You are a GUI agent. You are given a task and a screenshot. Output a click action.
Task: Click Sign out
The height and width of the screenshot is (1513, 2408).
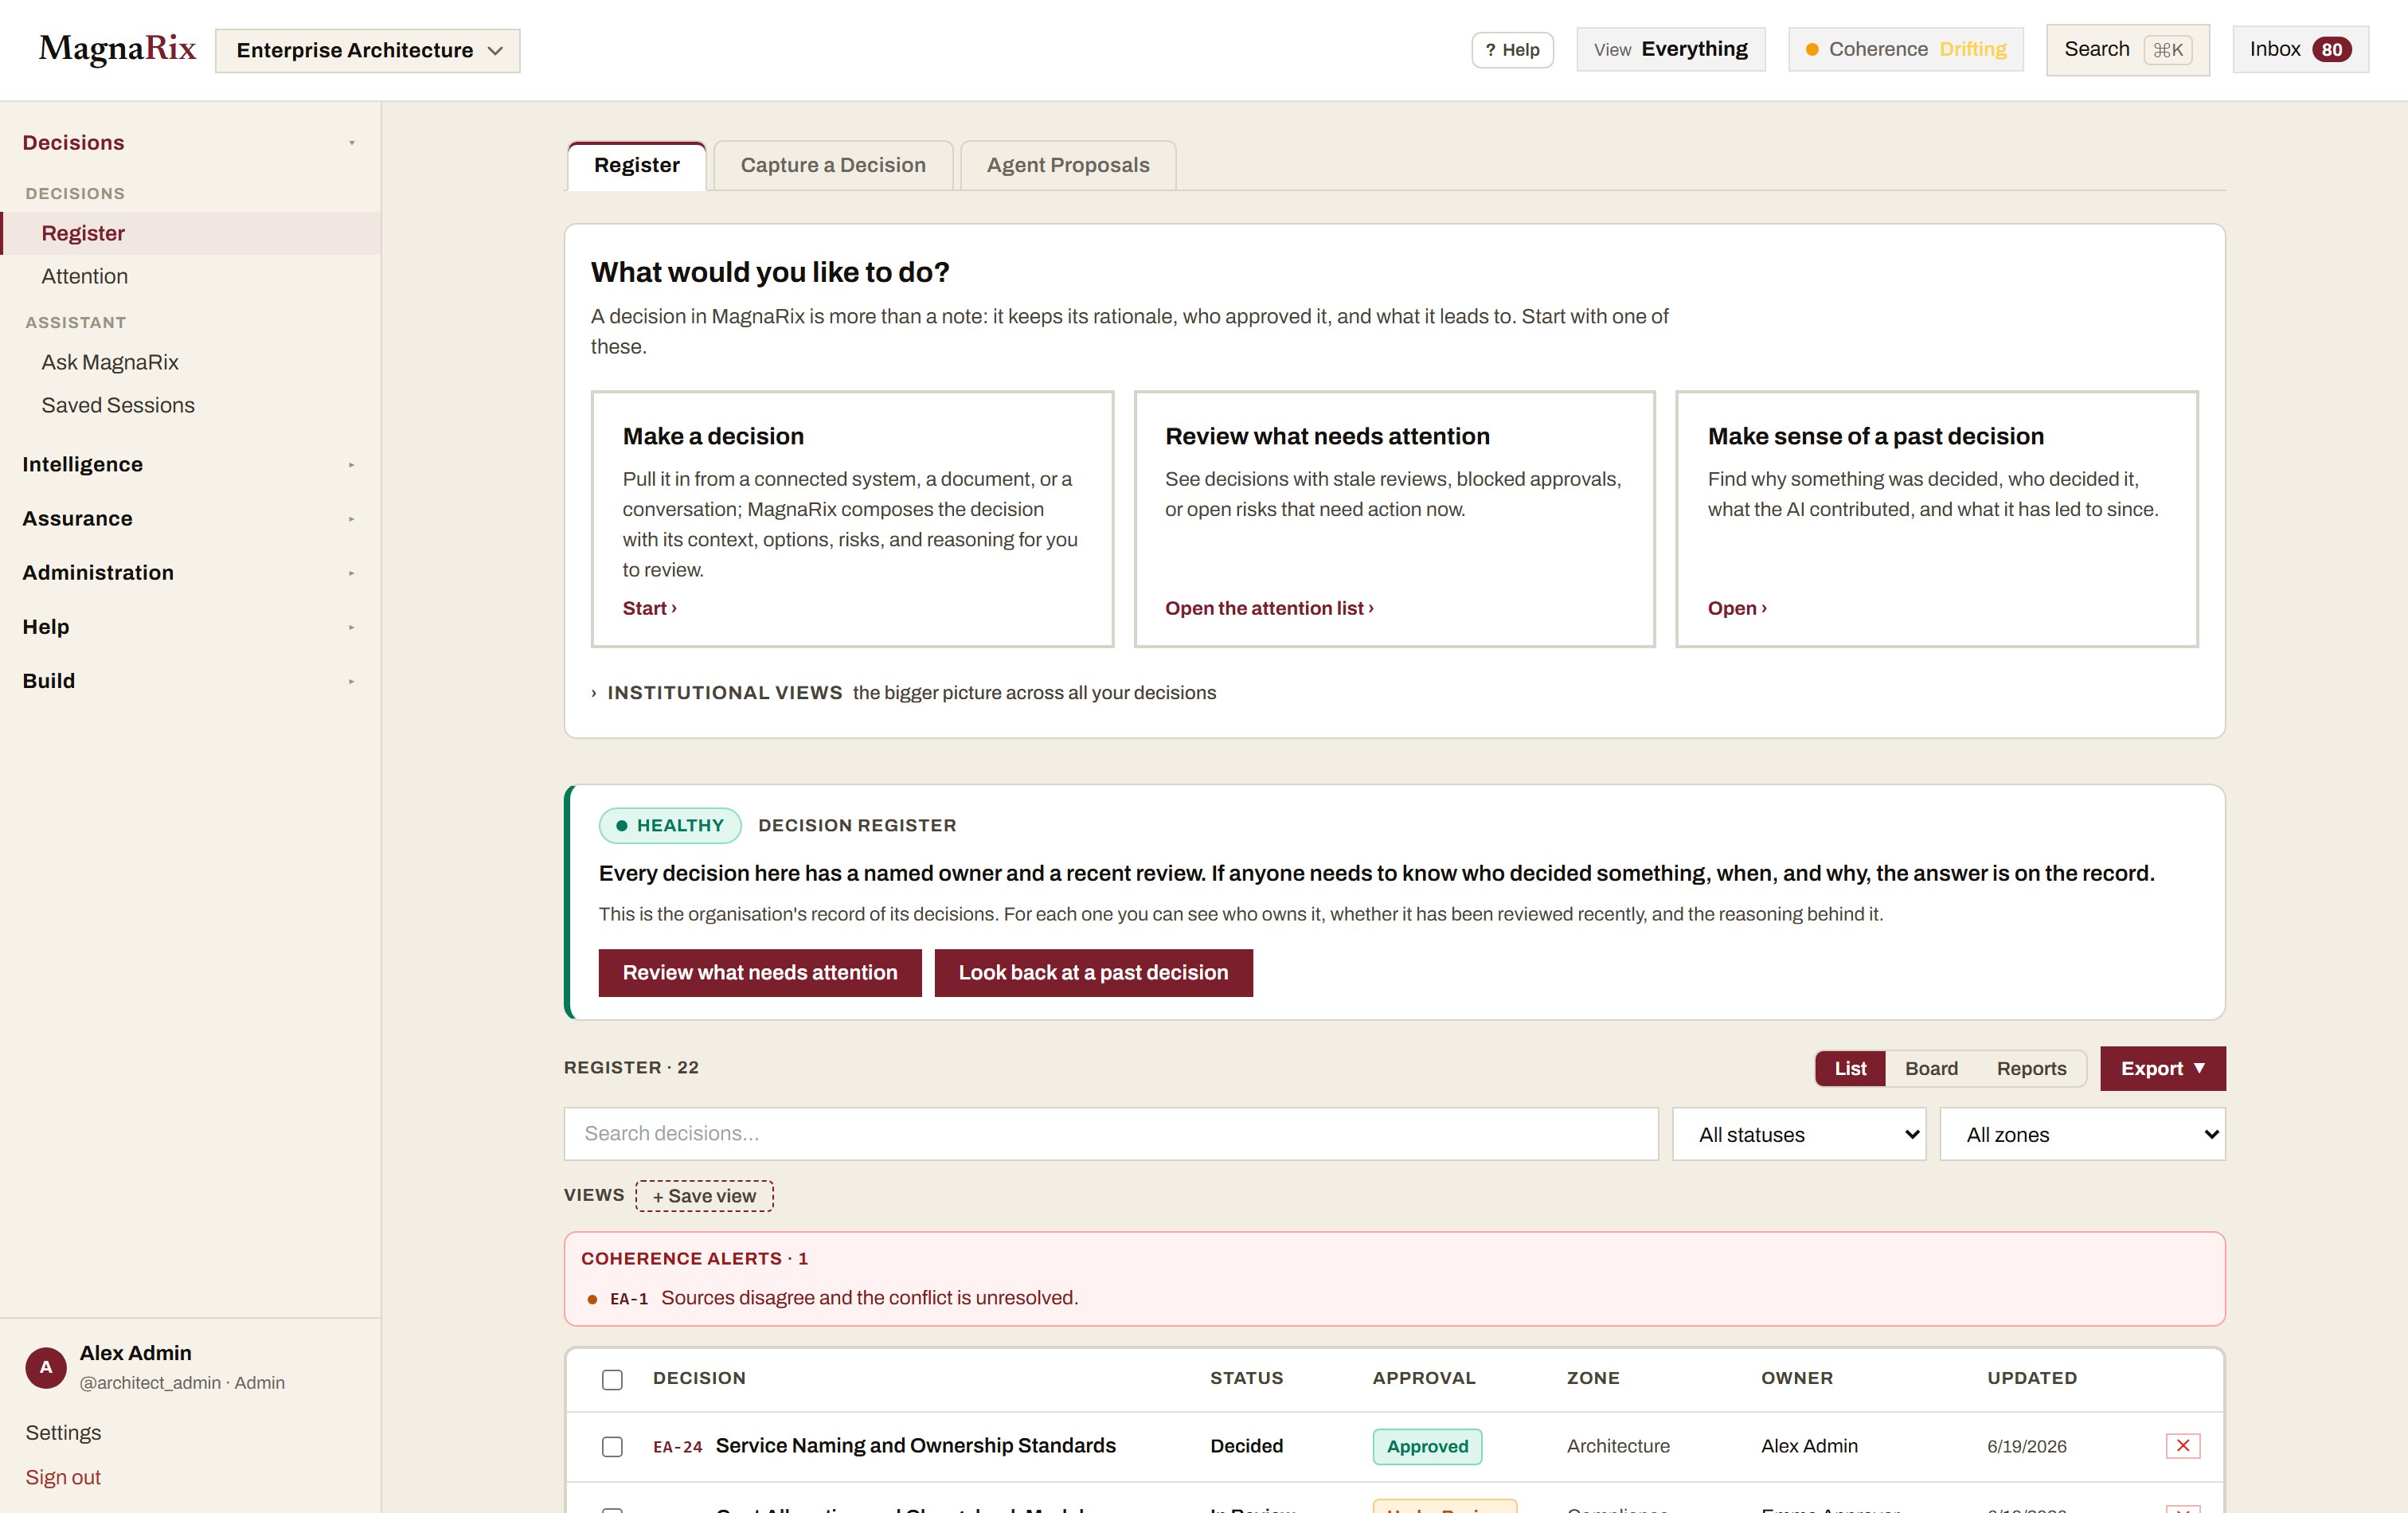[63, 1477]
